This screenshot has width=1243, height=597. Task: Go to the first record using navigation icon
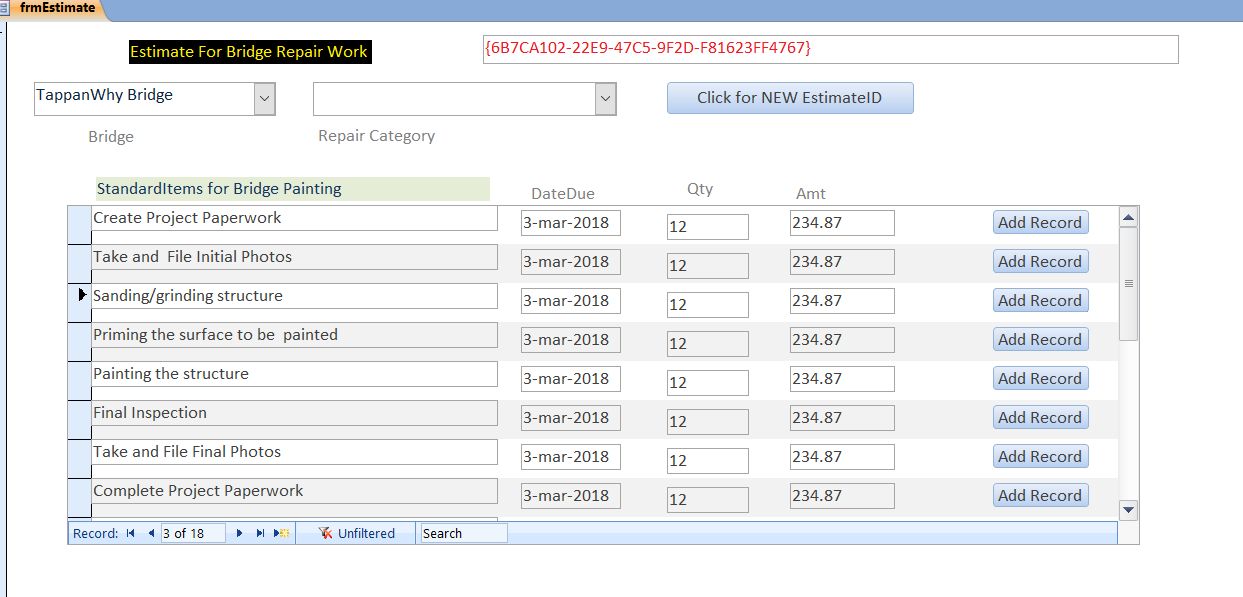click(x=129, y=532)
